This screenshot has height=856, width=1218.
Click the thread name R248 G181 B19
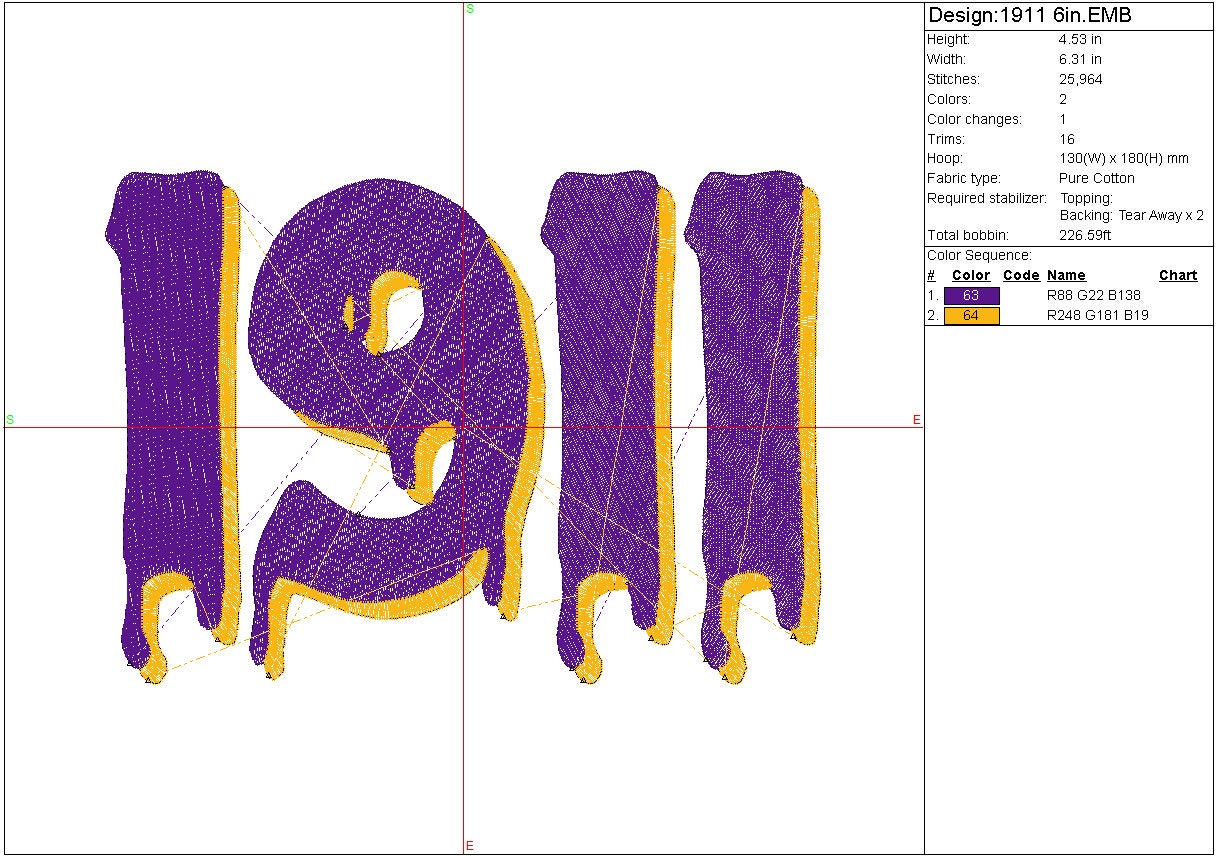tap(1097, 316)
